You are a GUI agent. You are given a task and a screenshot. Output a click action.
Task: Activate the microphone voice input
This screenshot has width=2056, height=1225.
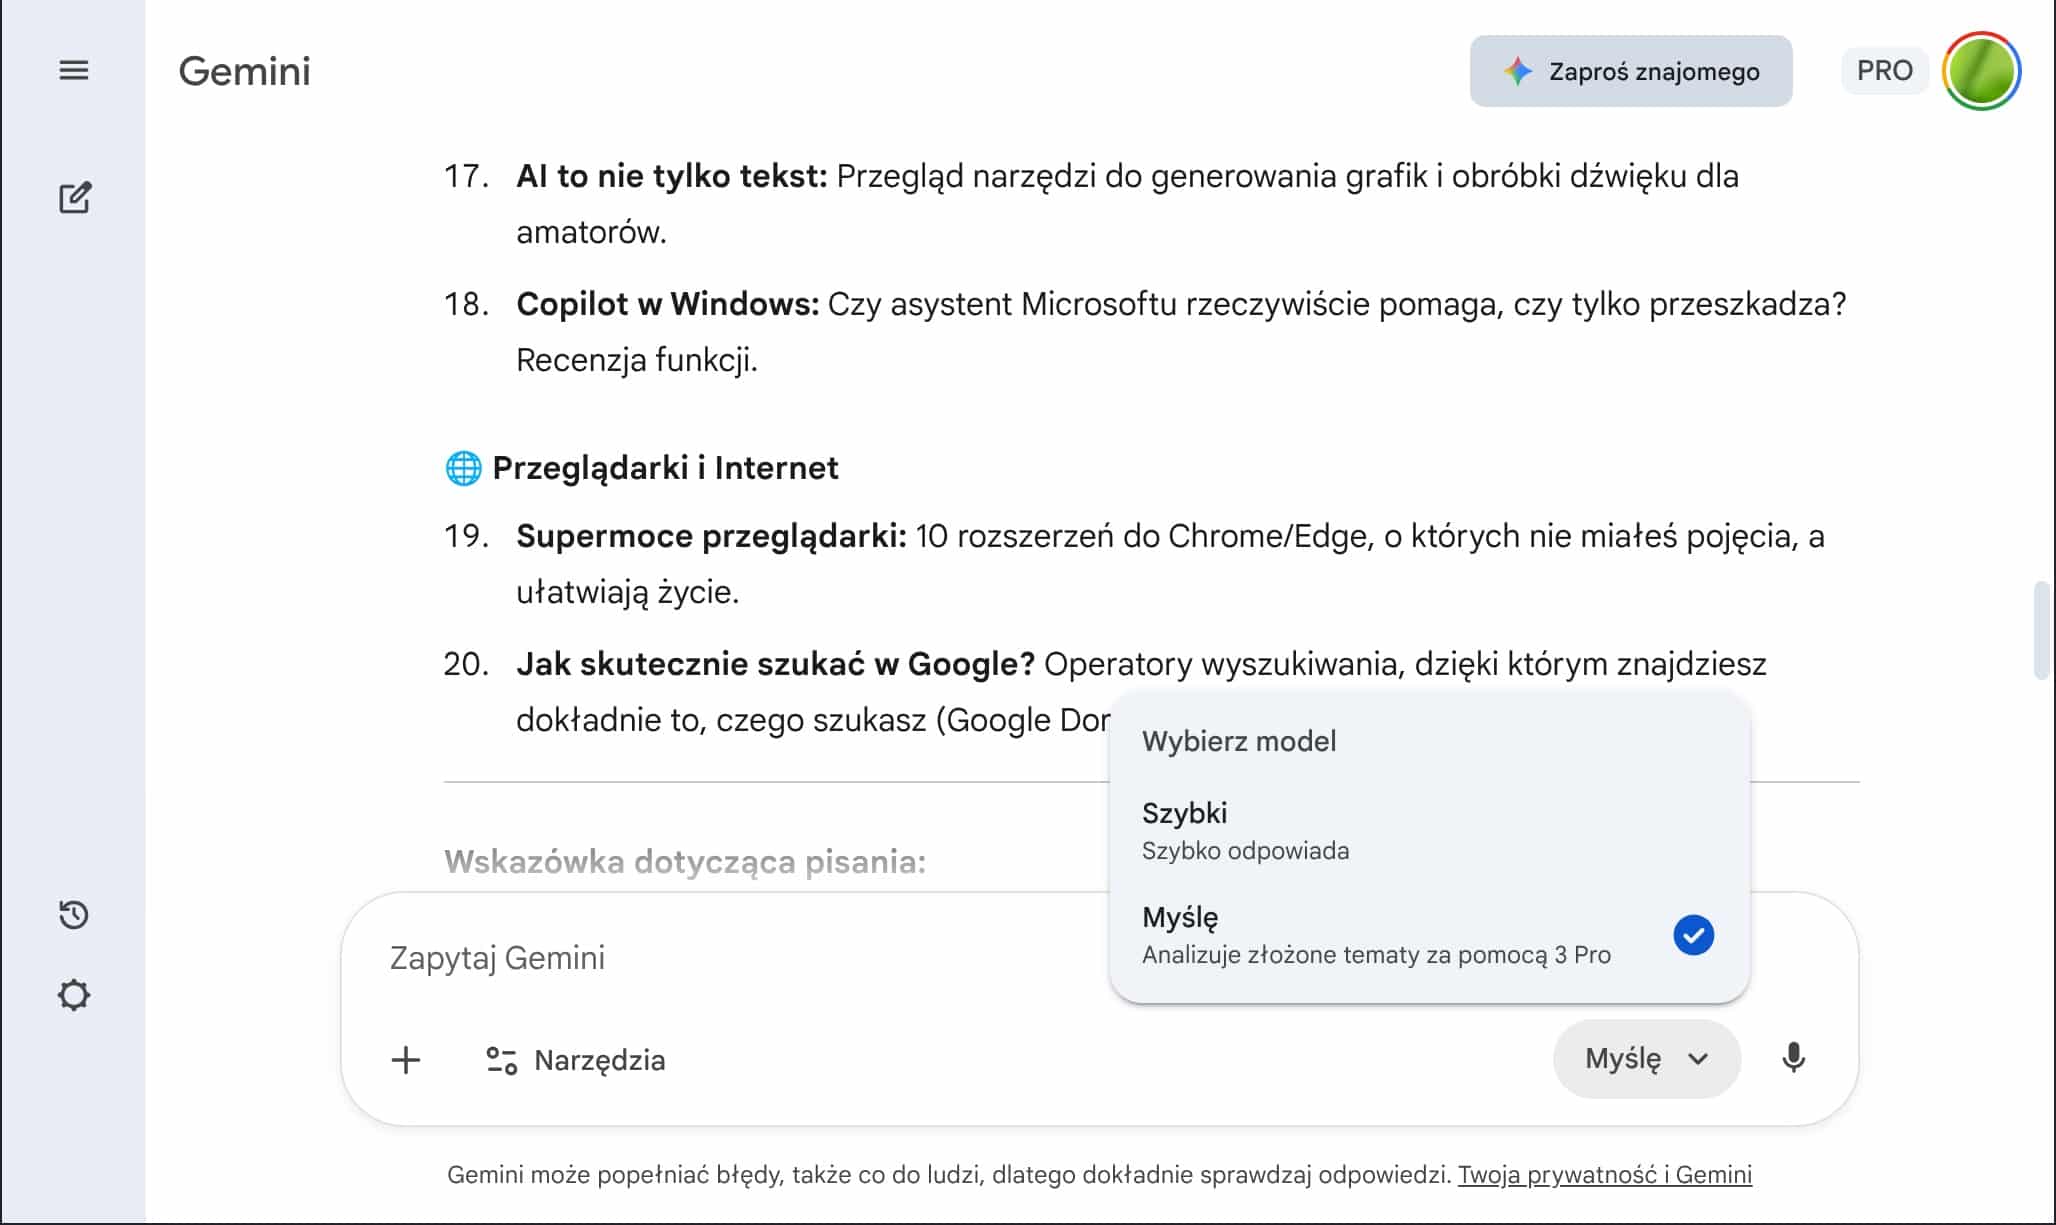1793,1058
